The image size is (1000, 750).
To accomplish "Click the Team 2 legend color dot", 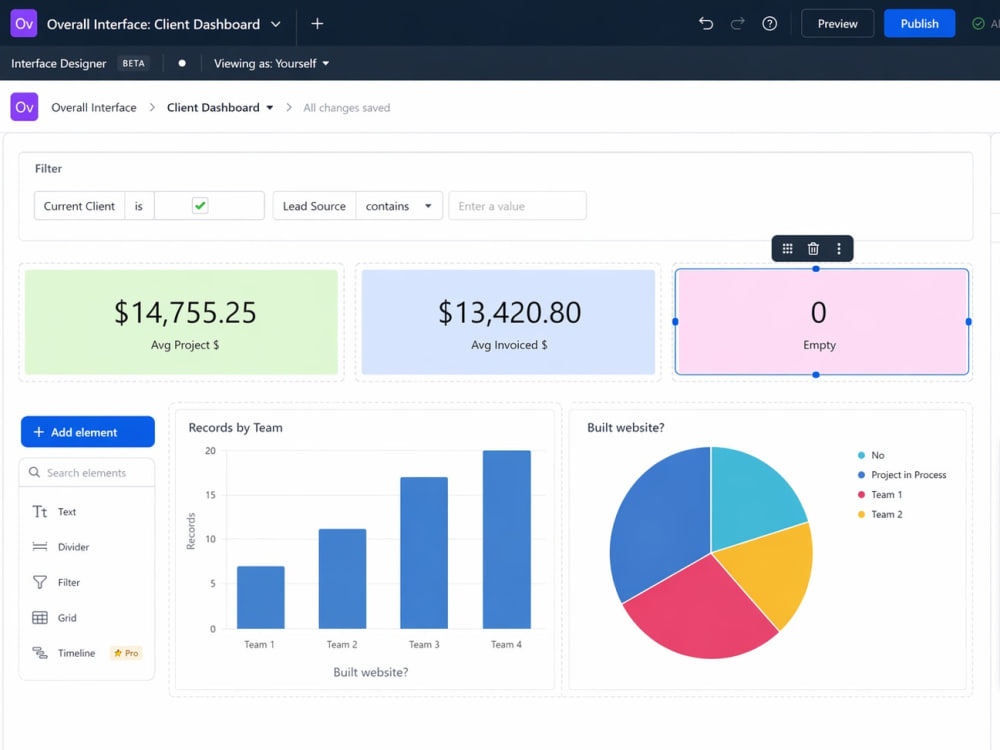I will click(861, 515).
